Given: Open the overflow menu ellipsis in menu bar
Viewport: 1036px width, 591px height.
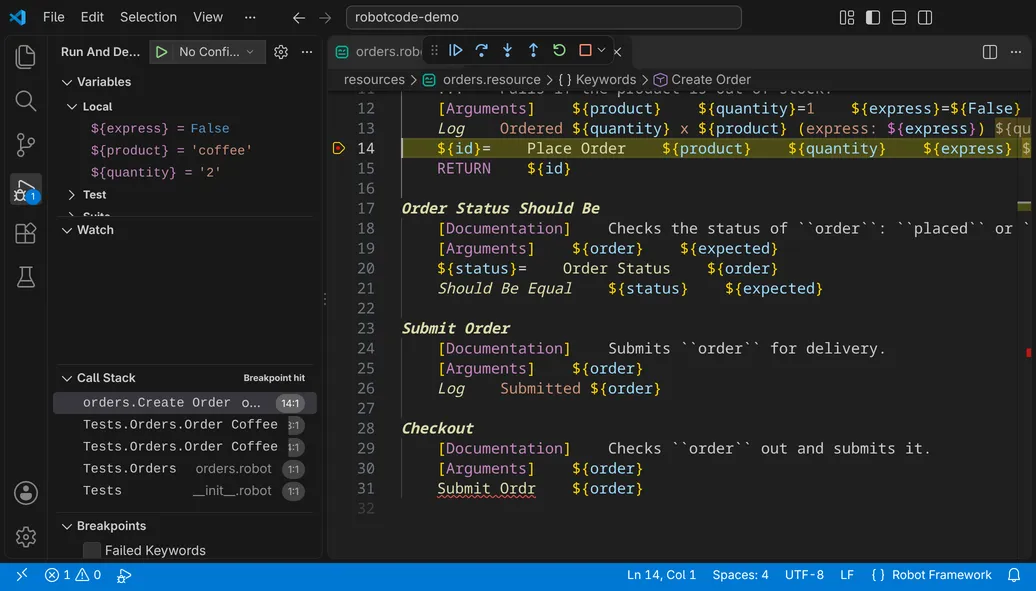Looking at the screenshot, I should coord(250,17).
